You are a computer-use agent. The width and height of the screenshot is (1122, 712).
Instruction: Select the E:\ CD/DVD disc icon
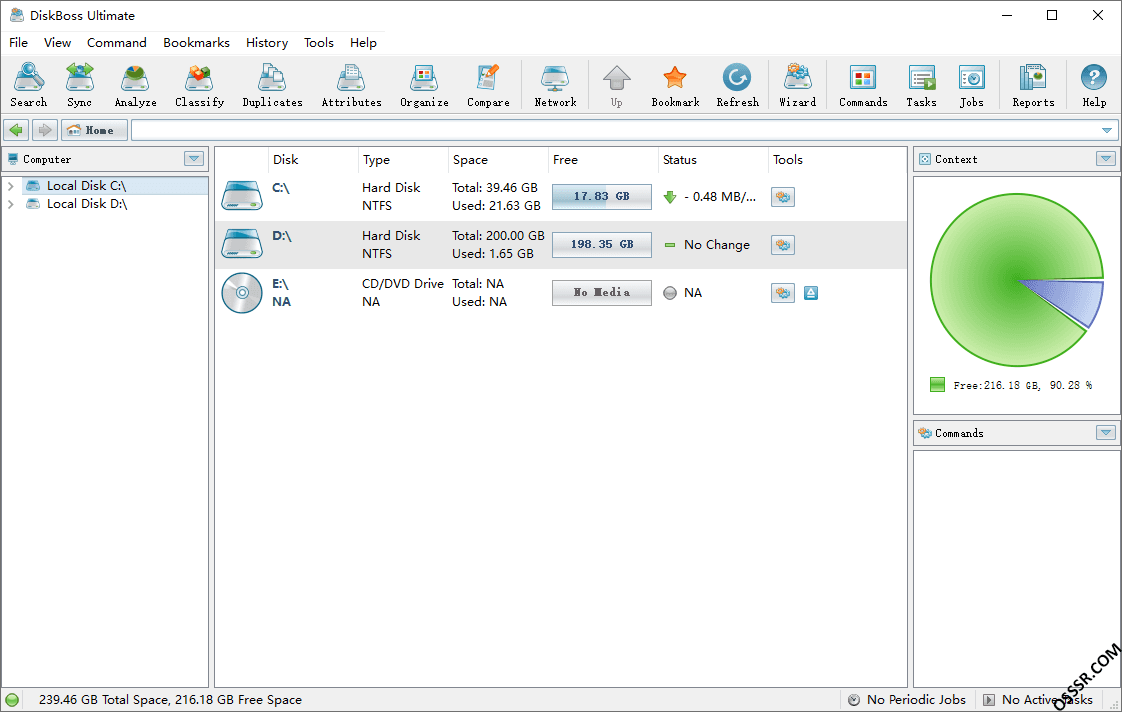(x=242, y=293)
